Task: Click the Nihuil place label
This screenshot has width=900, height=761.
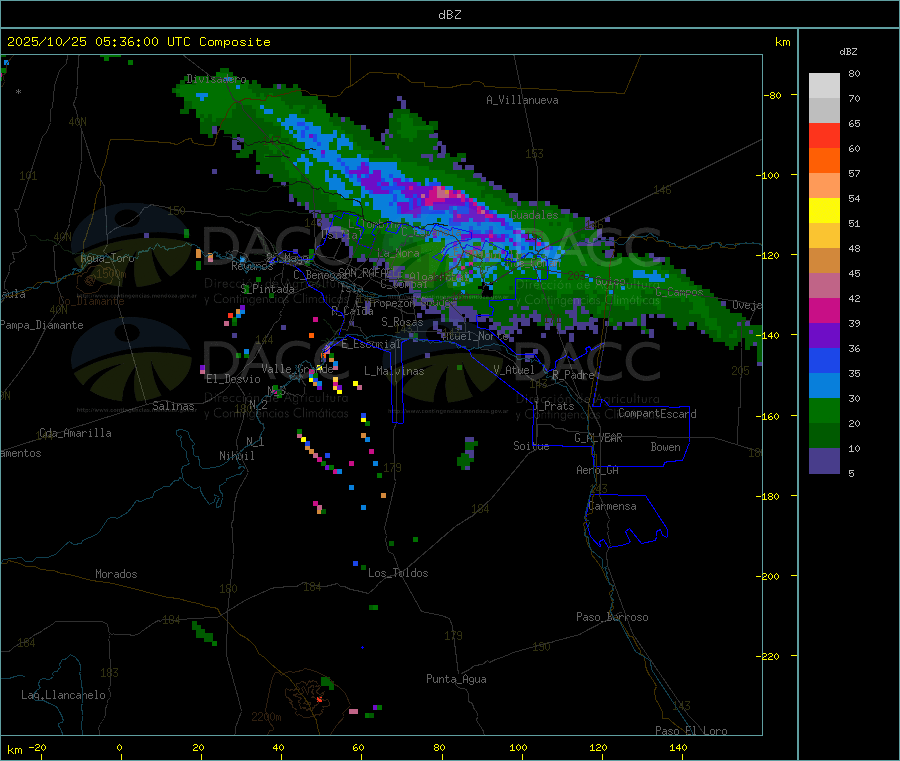Action: (x=237, y=456)
